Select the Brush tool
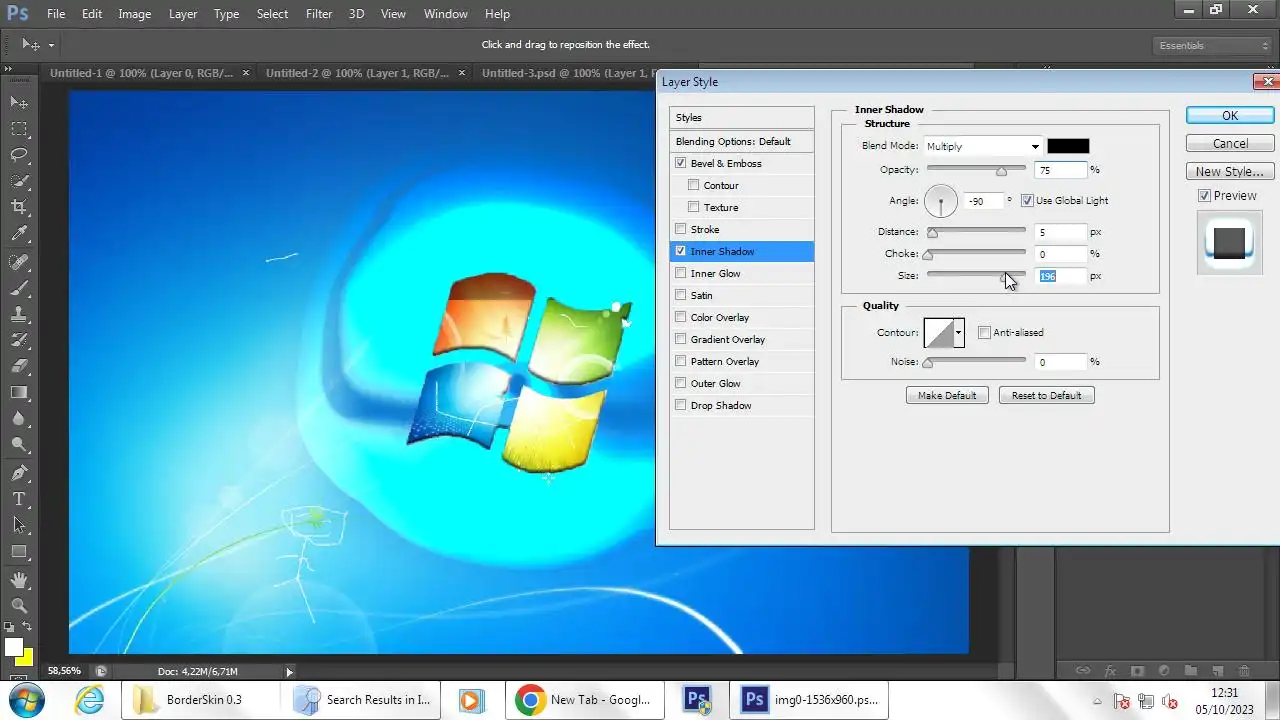Viewport: 1280px width, 720px height. coord(19,287)
